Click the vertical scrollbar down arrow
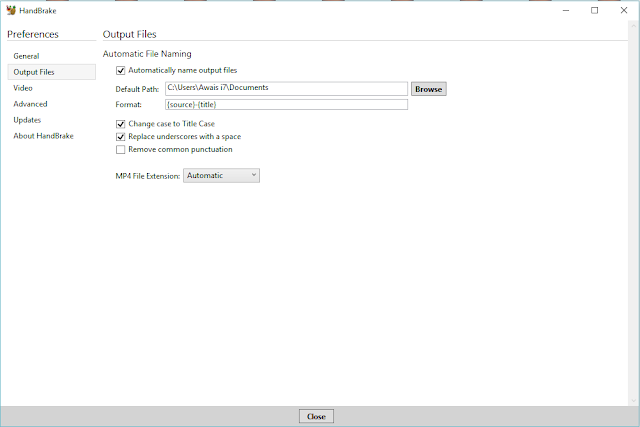 coord(633,401)
